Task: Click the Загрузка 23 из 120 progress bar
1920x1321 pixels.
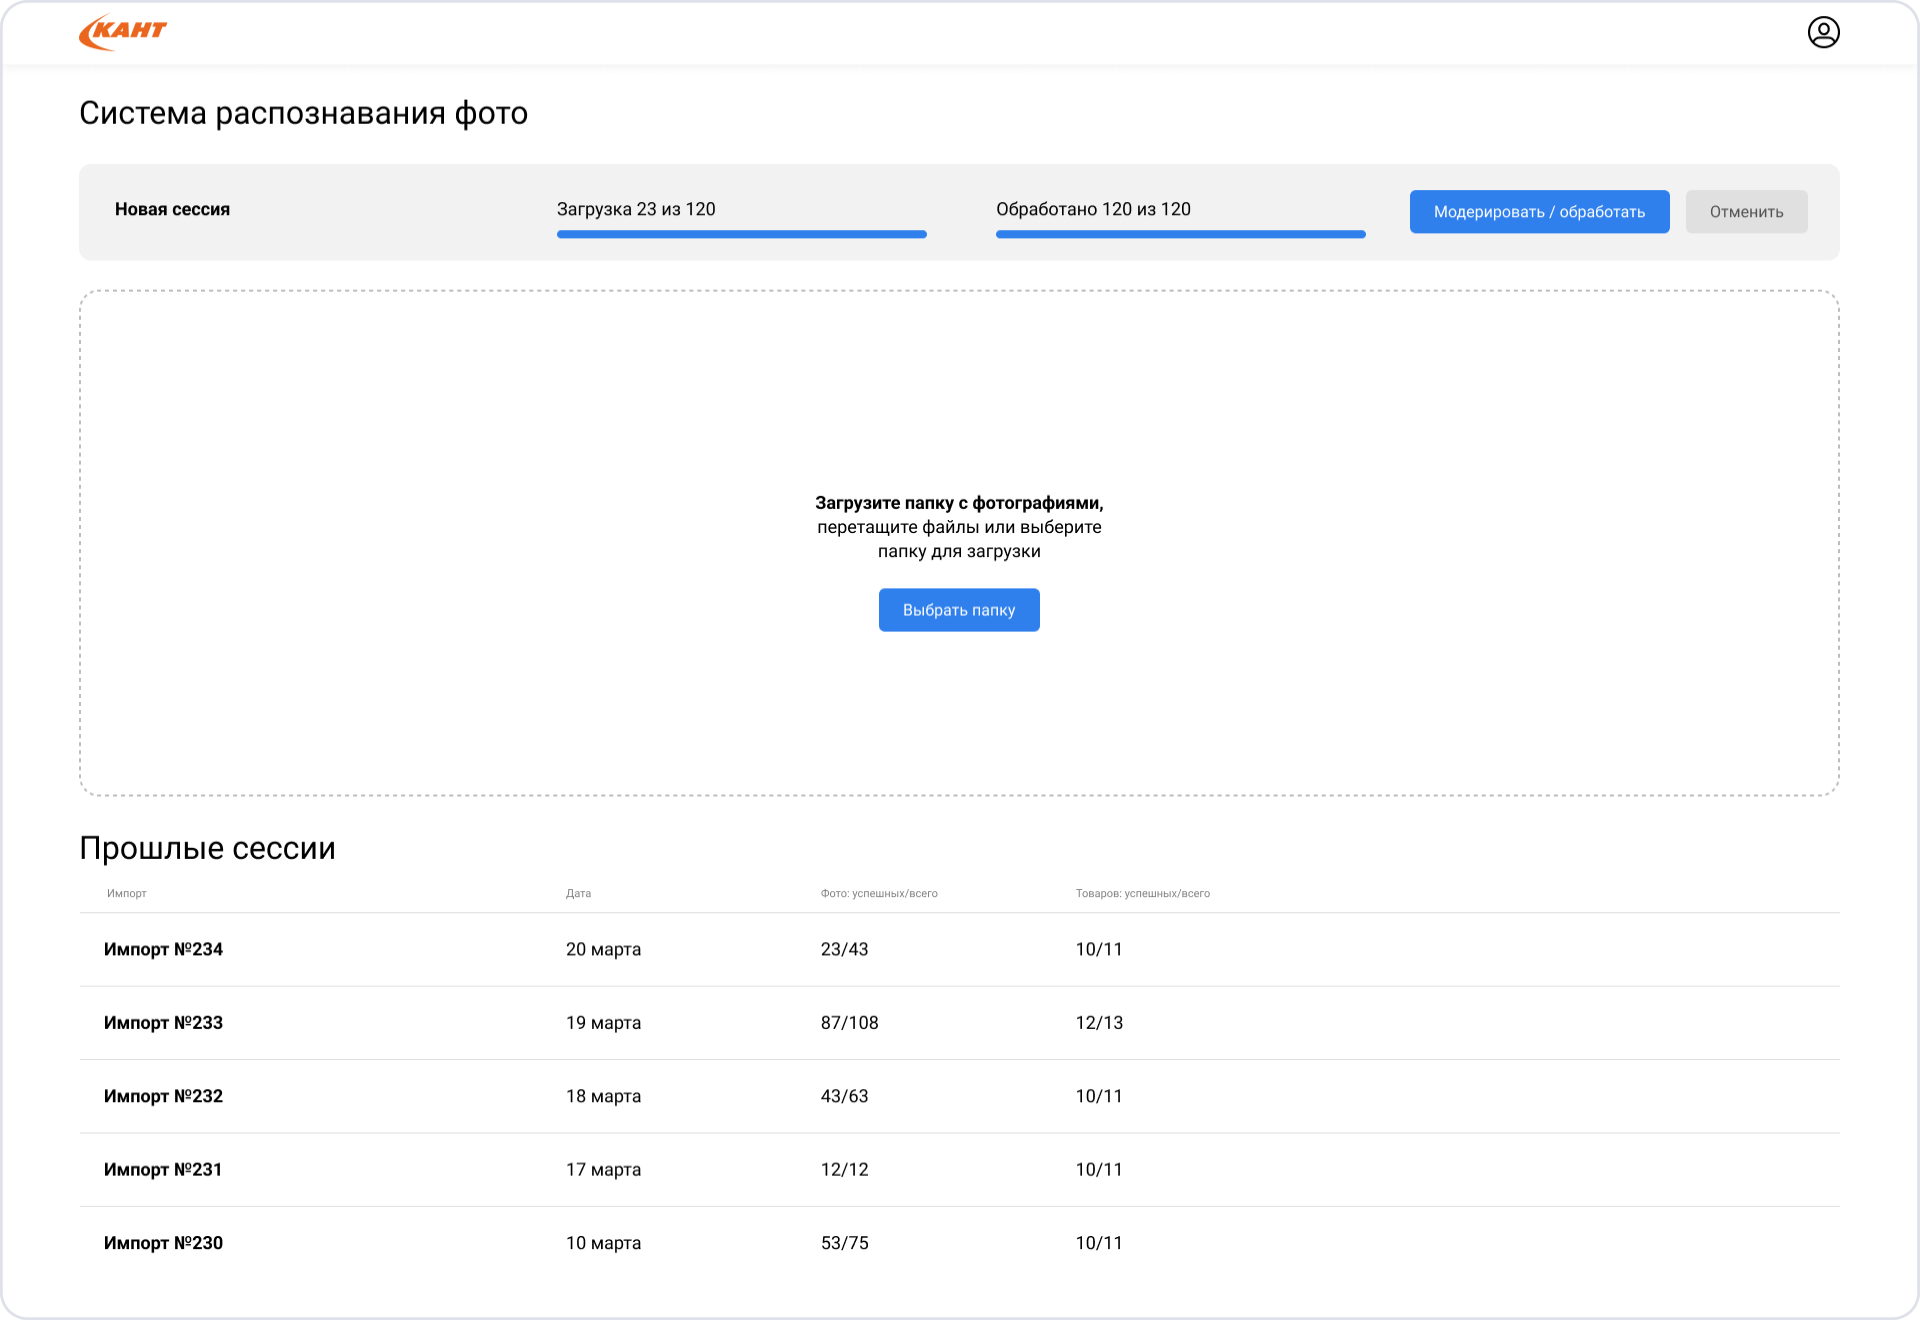Action: pos(741,234)
